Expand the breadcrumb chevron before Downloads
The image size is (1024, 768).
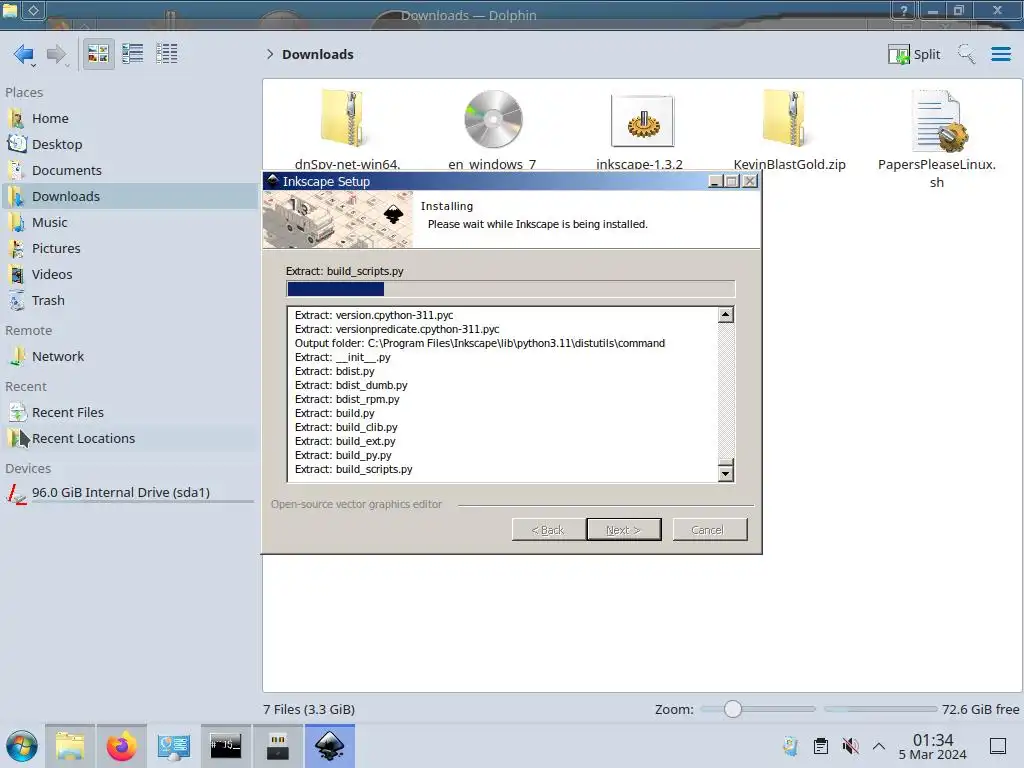[x=270, y=54]
